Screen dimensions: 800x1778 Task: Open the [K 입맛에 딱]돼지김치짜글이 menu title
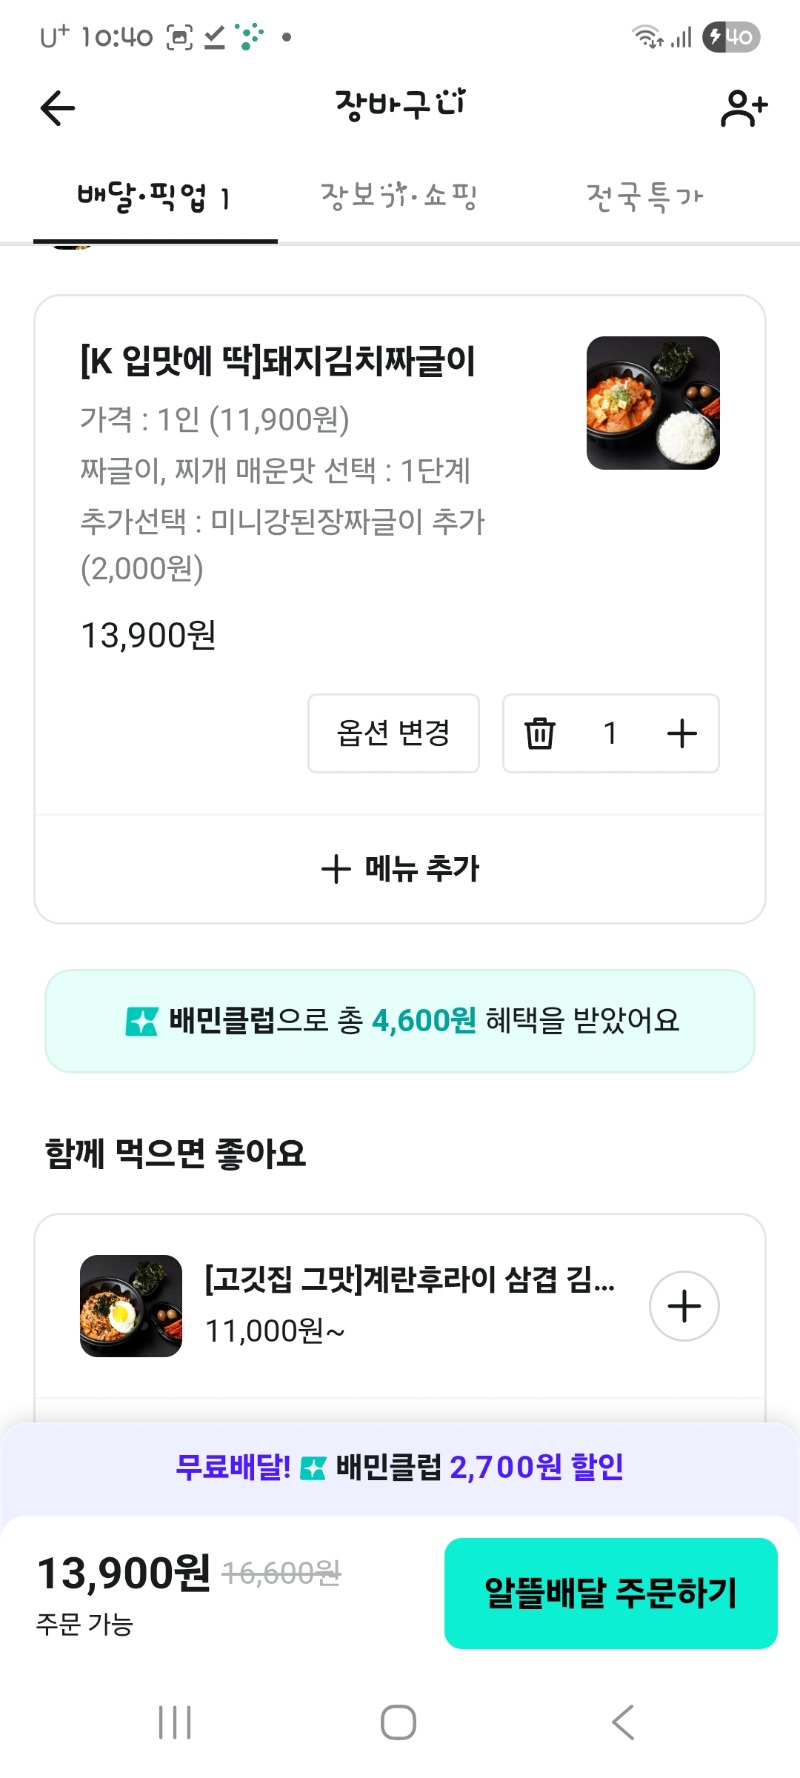coord(277,361)
